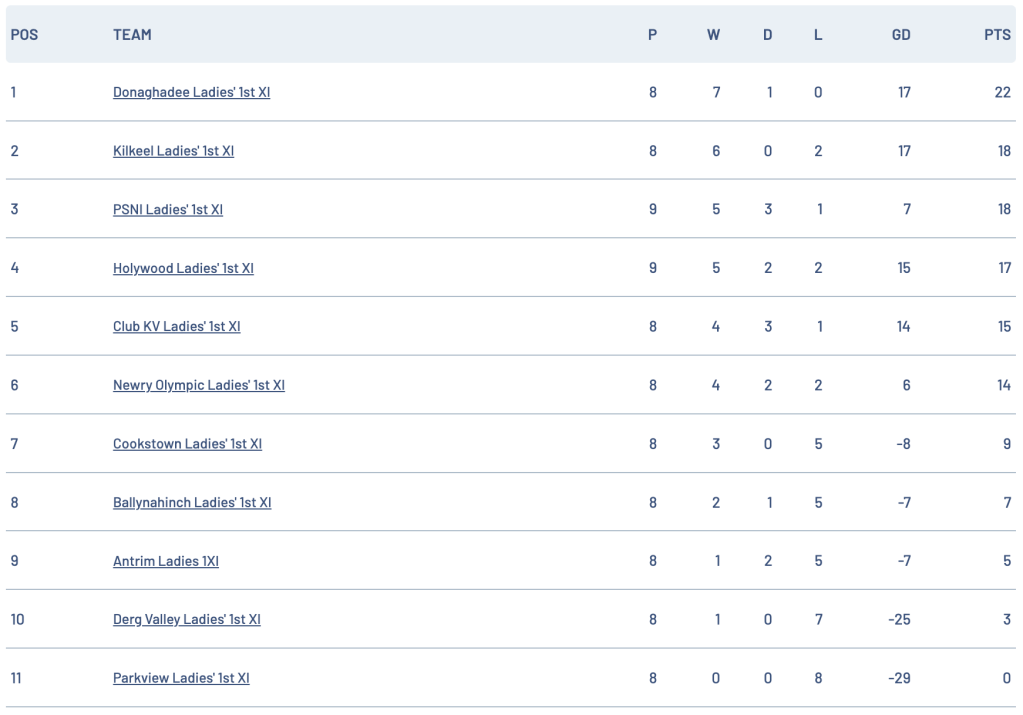Click Parkview Ladies' 1st XI team link
The height and width of the screenshot is (715, 1023).
click(x=181, y=678)
